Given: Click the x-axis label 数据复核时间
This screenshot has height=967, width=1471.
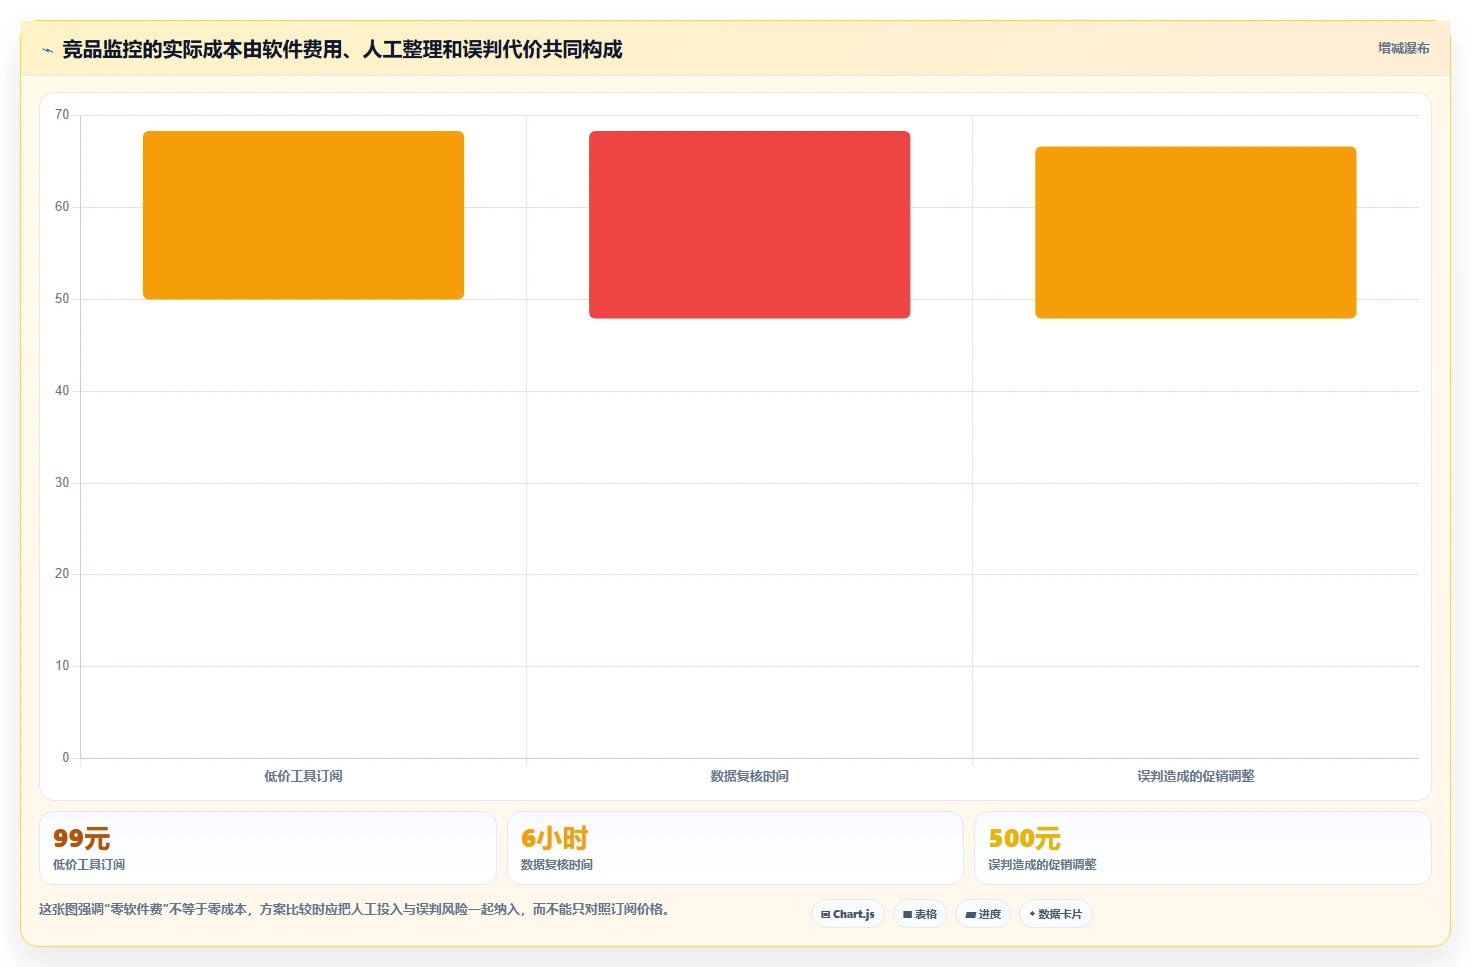Looking at the screenshot, I should (749, 776).
